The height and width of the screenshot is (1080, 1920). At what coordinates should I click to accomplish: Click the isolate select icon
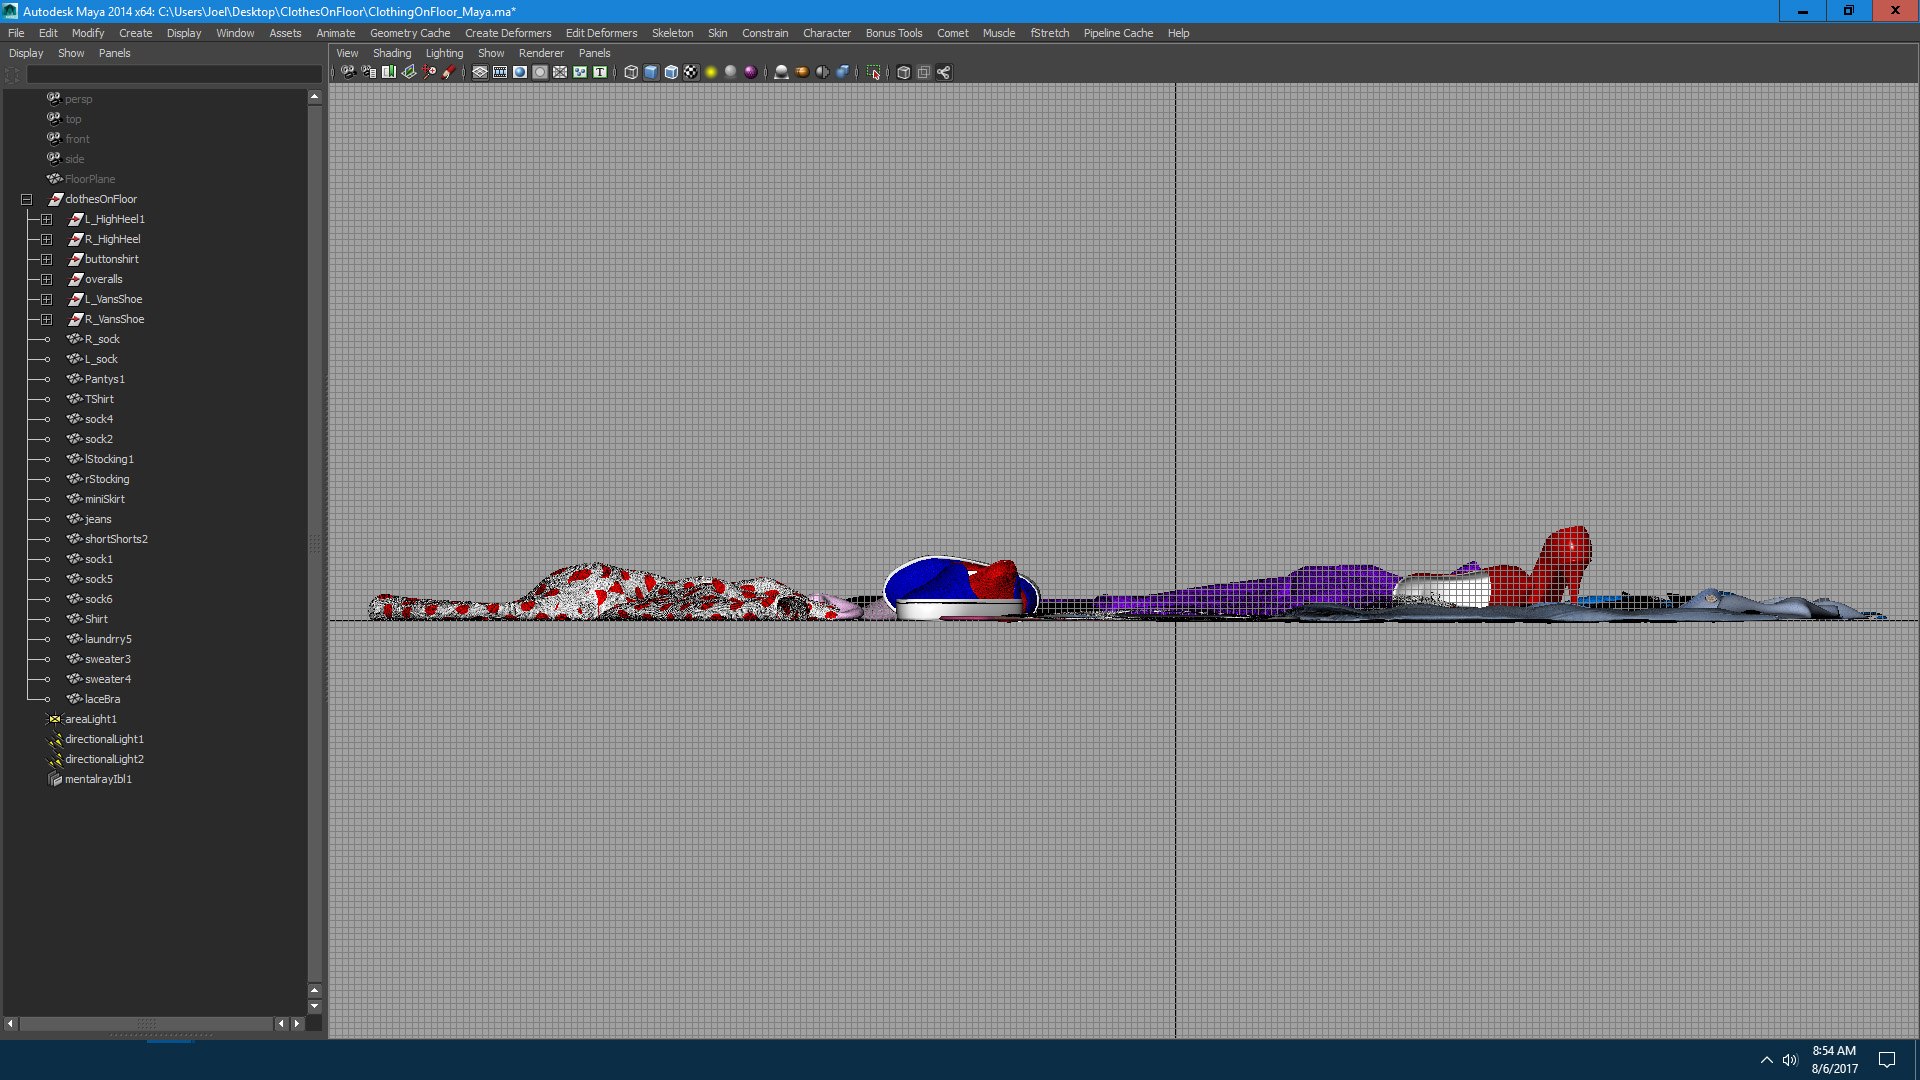point(874,72)
